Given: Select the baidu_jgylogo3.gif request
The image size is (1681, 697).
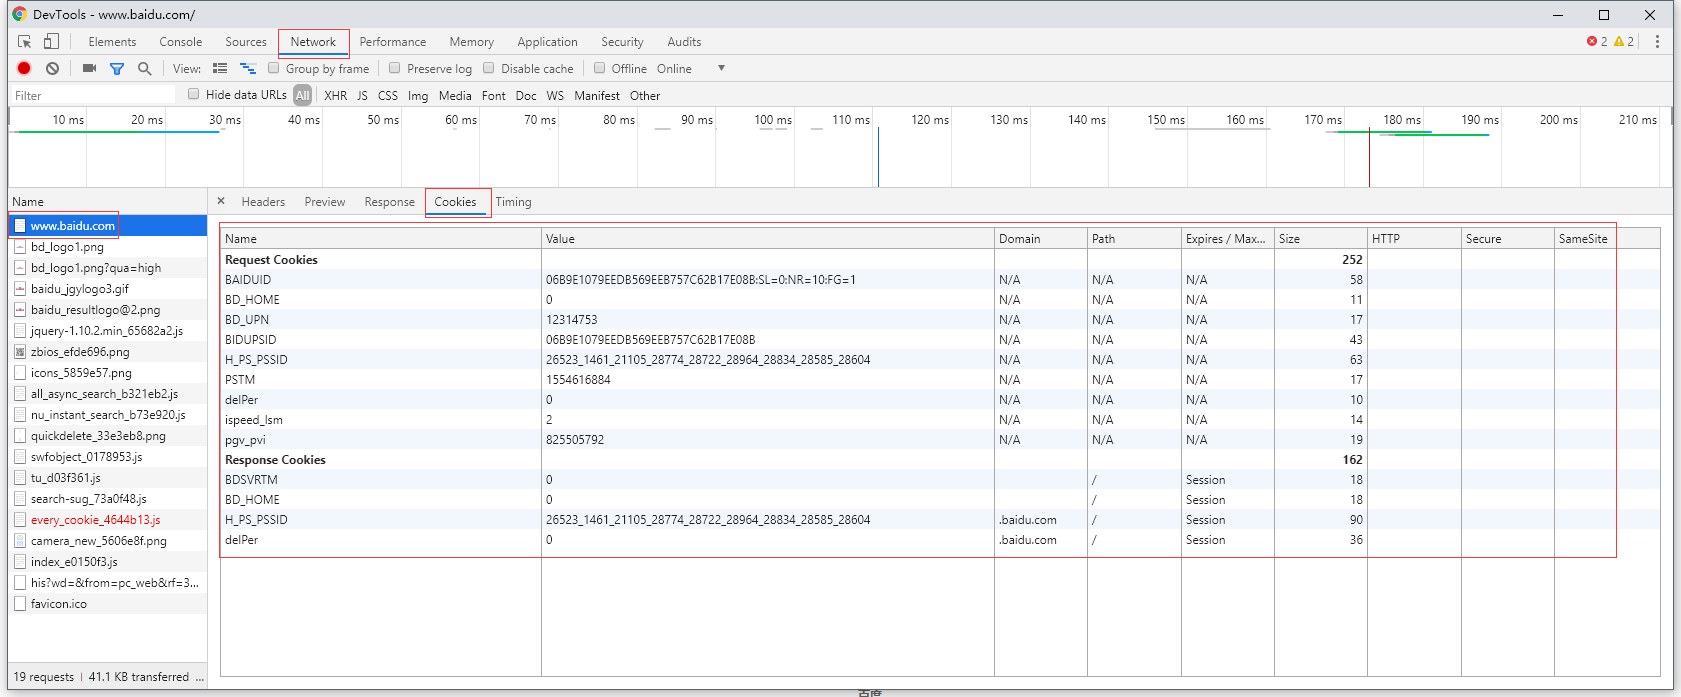Looking at the screenshot, I should [x=108, y=289].
